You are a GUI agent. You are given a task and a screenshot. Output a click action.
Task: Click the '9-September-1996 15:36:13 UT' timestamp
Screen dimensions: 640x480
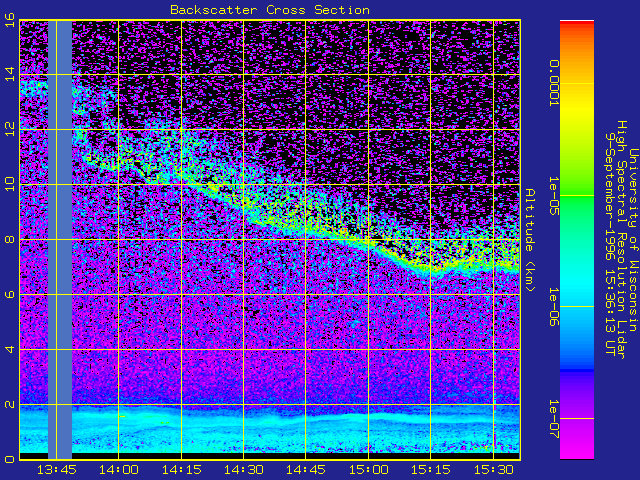pyautogui.click(x=610, y=244)
